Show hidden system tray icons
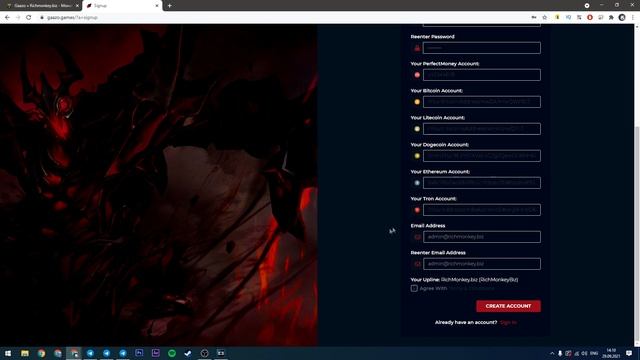 pos(552,353)
